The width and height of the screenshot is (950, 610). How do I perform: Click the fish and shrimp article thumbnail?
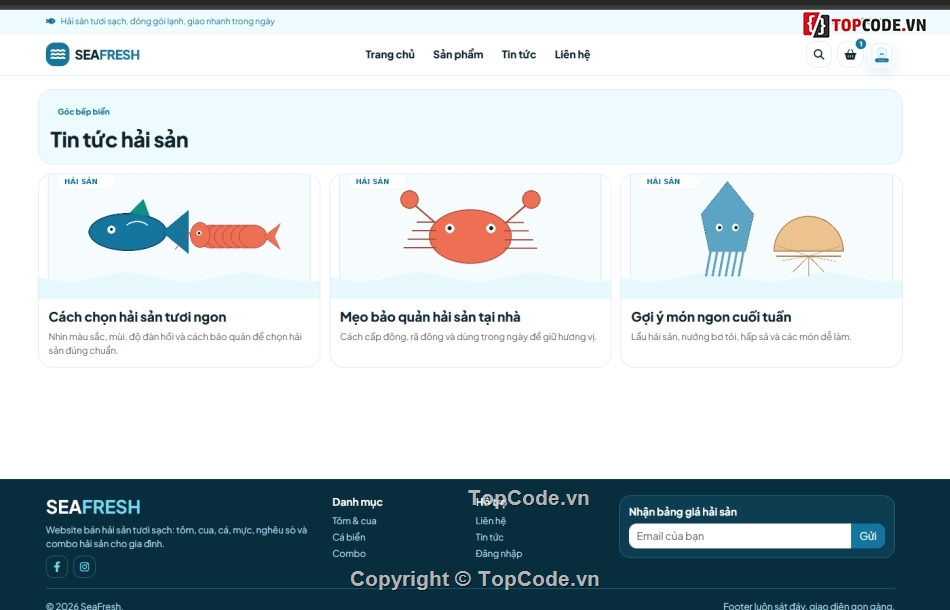pyautogui.click(x=179, y=236)
